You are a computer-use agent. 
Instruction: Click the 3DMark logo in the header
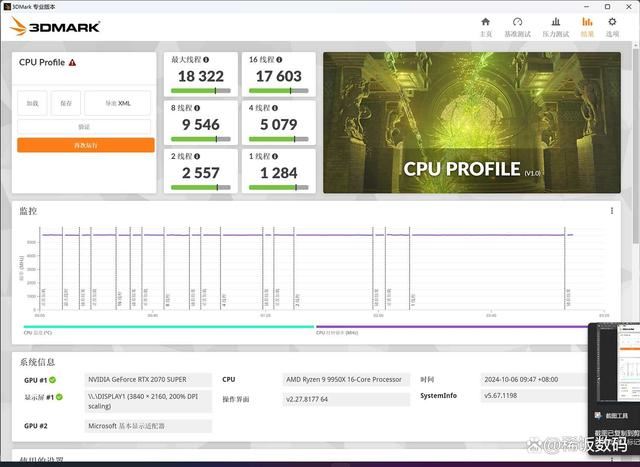55,27
